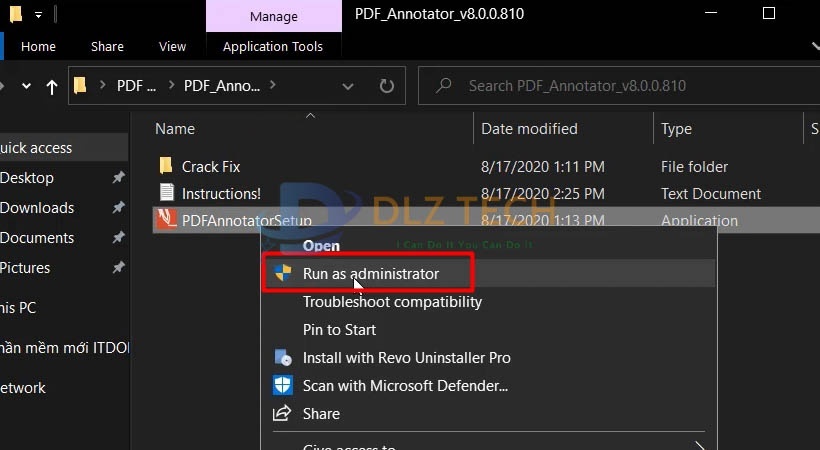Click the date 8/17/2020 1:11 PM
The width and height of the screenshot is (820, 450).
[x=543, y=167]
